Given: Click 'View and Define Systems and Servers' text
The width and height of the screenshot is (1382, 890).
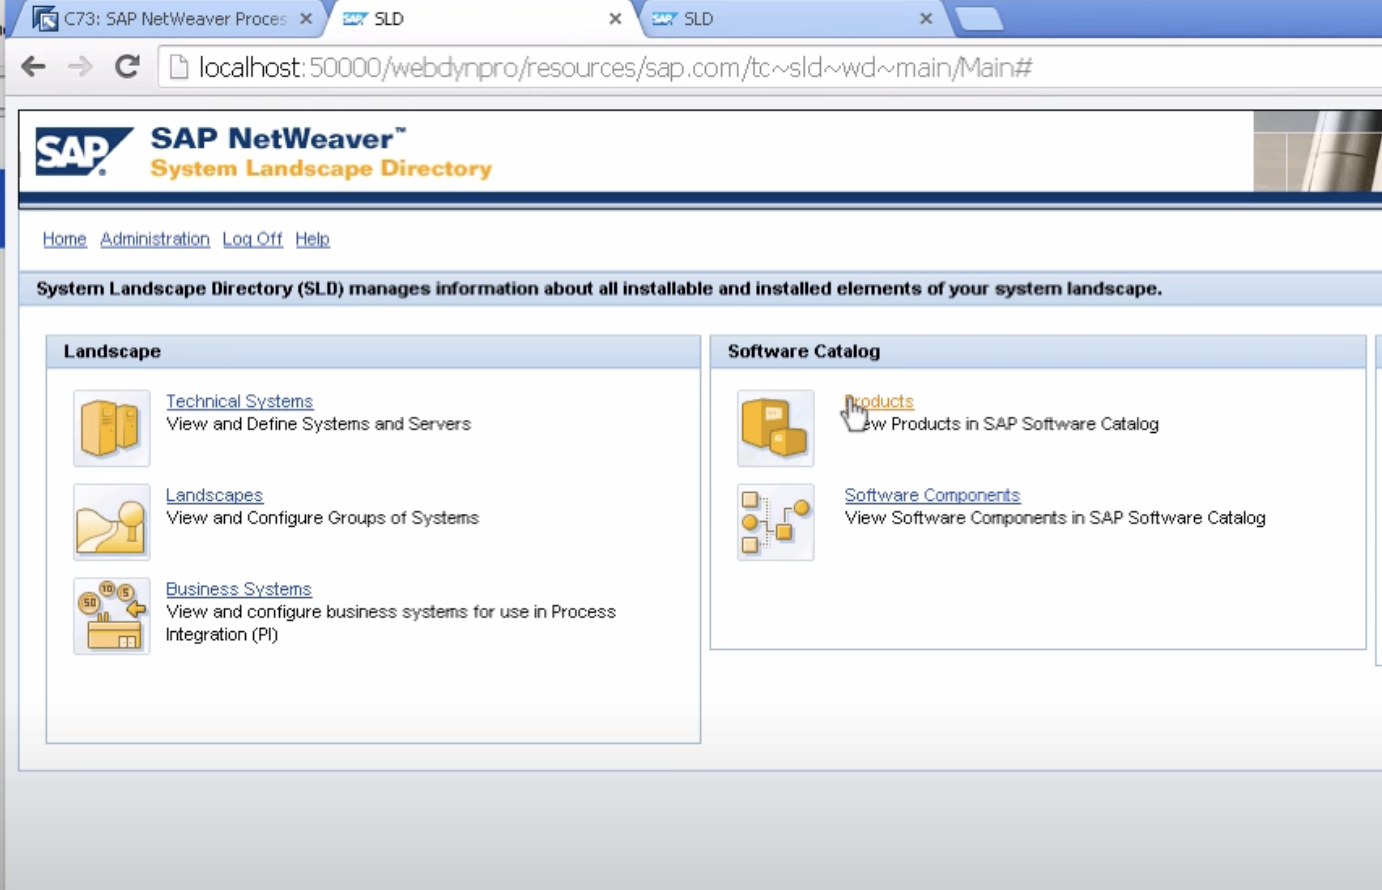Looking at the screenshot, I should point(318,424).
